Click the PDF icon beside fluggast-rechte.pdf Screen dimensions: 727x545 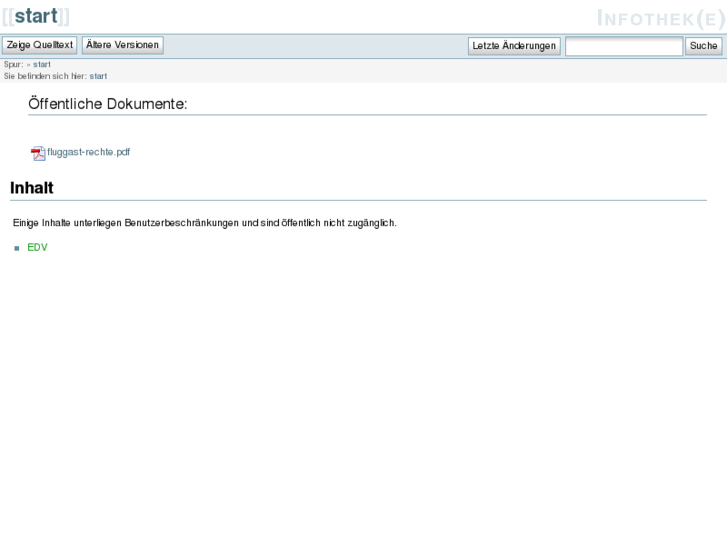click(x=38, y=153)
